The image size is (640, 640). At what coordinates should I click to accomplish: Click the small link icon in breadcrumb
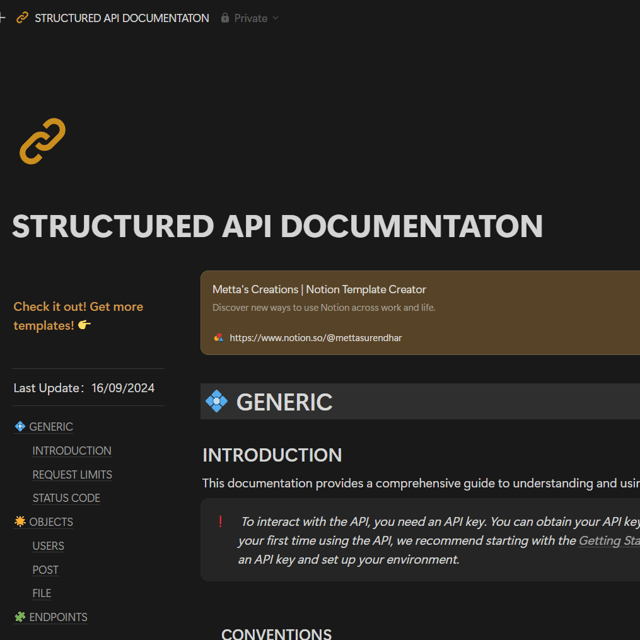pyautogui.click(x=22, y=18)
